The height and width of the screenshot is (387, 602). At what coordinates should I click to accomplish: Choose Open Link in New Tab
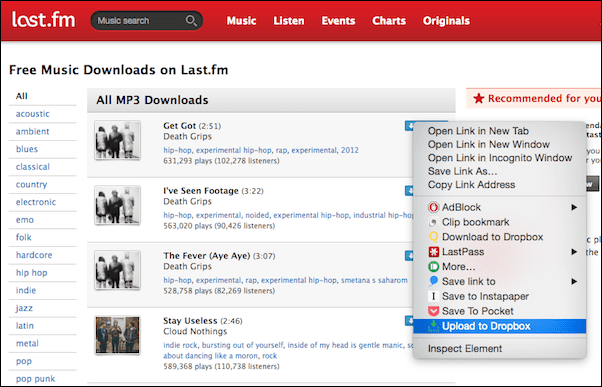coord(478,131)
